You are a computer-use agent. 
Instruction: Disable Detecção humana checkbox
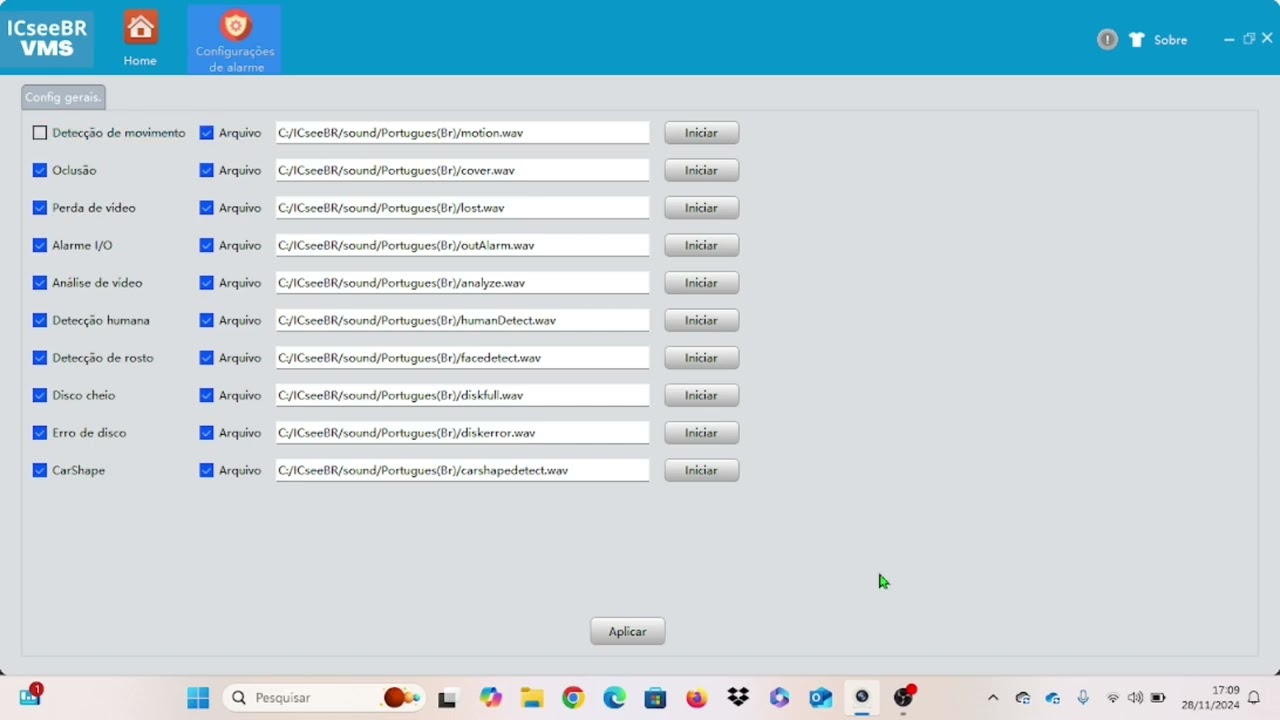tap(40, 320)
